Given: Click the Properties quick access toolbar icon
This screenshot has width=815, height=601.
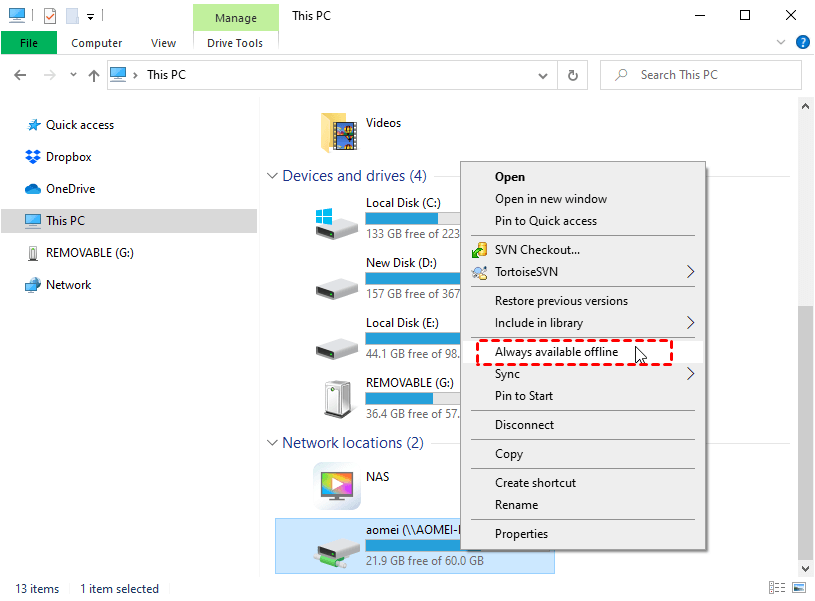Looking at the screenshot, I should pyautogui.click(x=50, y=16).
